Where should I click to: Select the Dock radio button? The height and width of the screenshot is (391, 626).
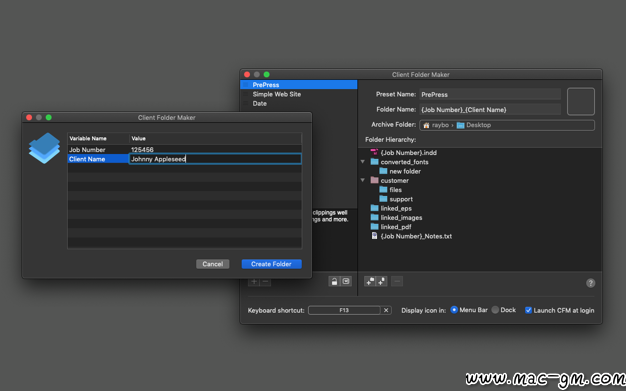[x=495, y=310]
